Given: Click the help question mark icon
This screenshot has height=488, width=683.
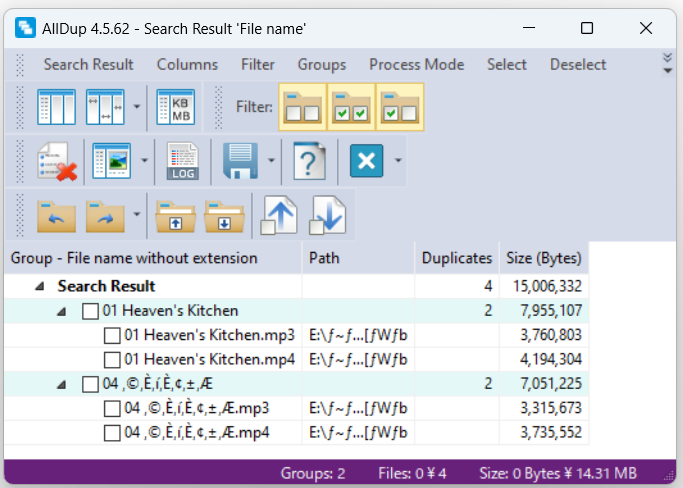Looking at the screenshot, I should pos(309,161).
